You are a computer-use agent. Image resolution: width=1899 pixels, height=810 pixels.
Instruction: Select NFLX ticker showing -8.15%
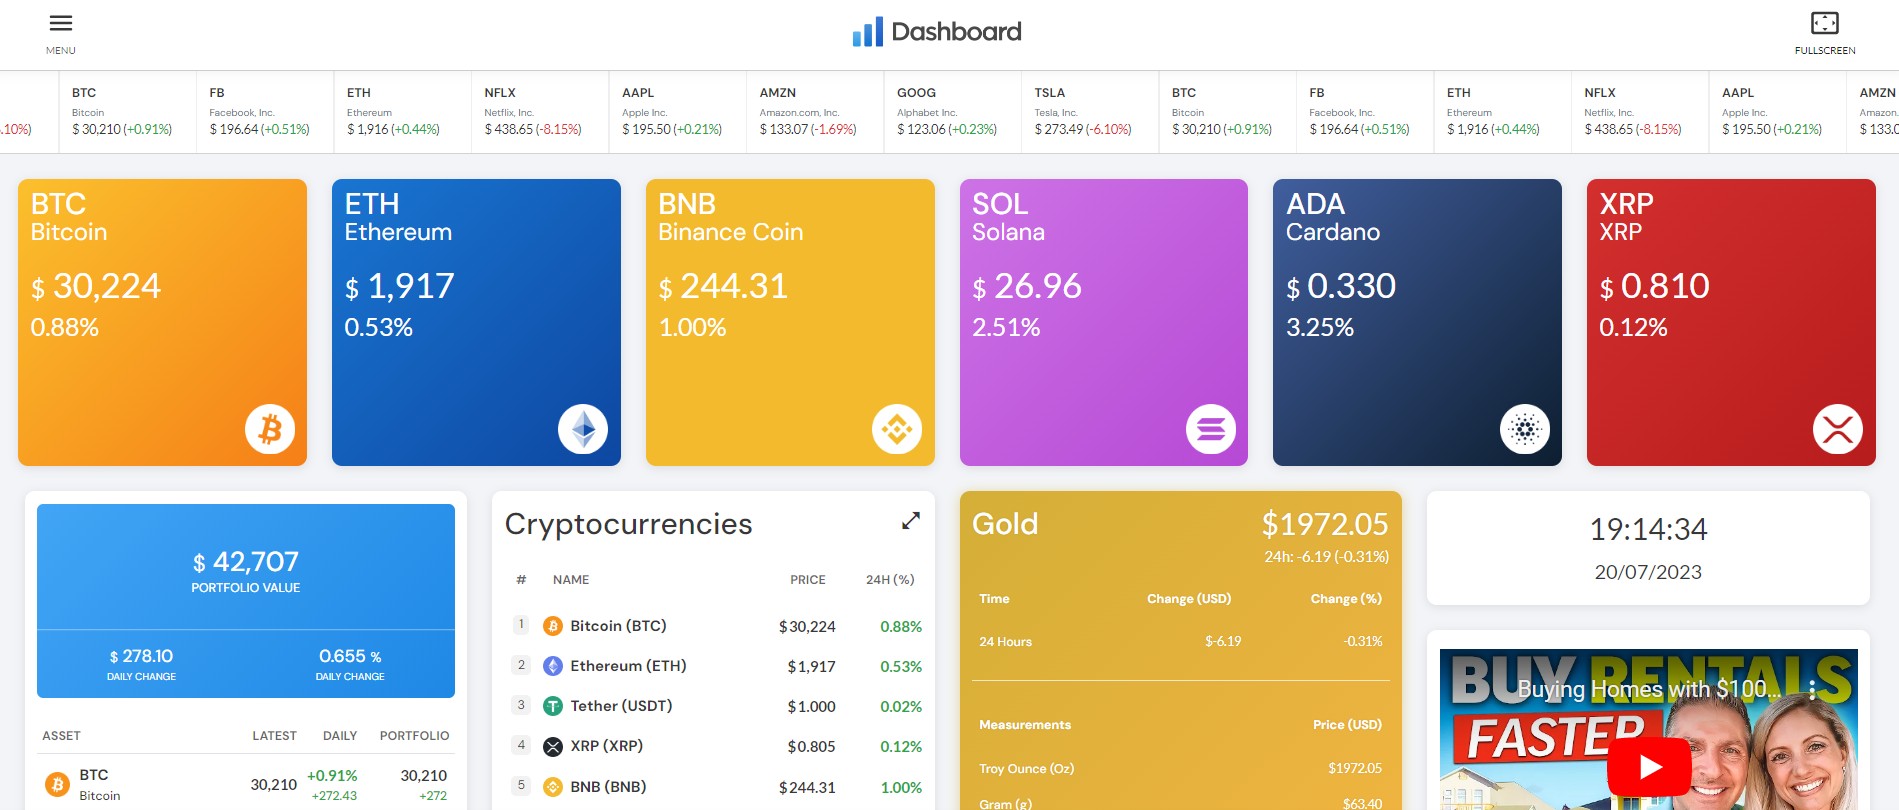(x=540, y=112)
